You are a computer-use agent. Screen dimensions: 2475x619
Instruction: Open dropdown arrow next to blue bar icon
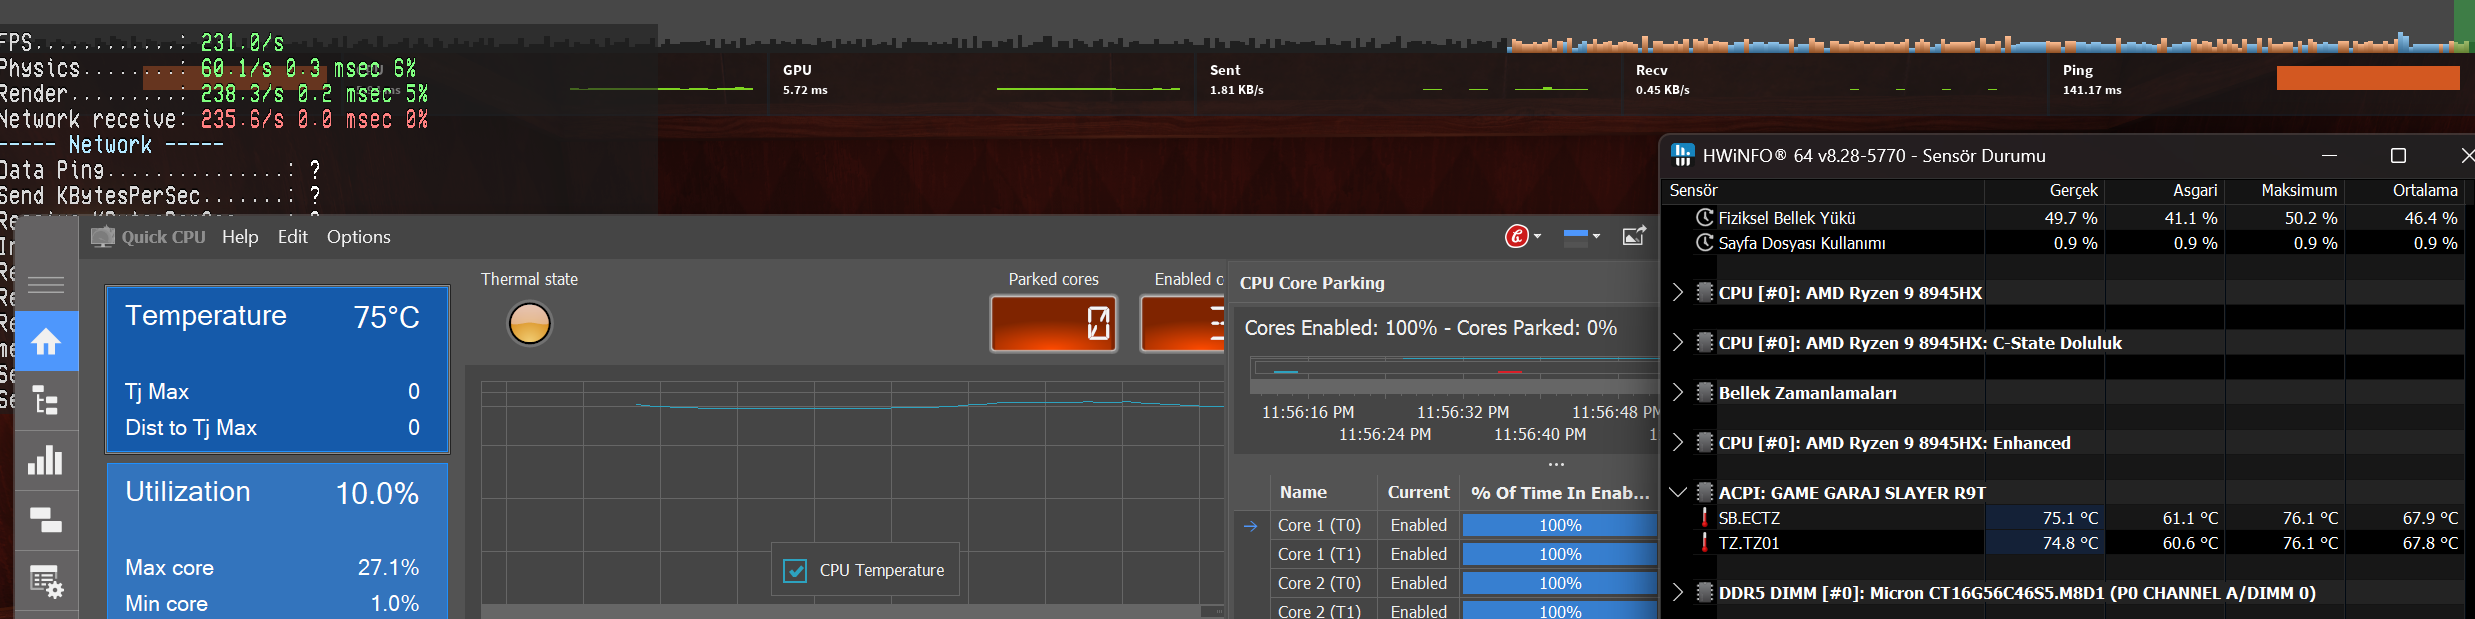pyautogui.click(x=1596, y=236)
